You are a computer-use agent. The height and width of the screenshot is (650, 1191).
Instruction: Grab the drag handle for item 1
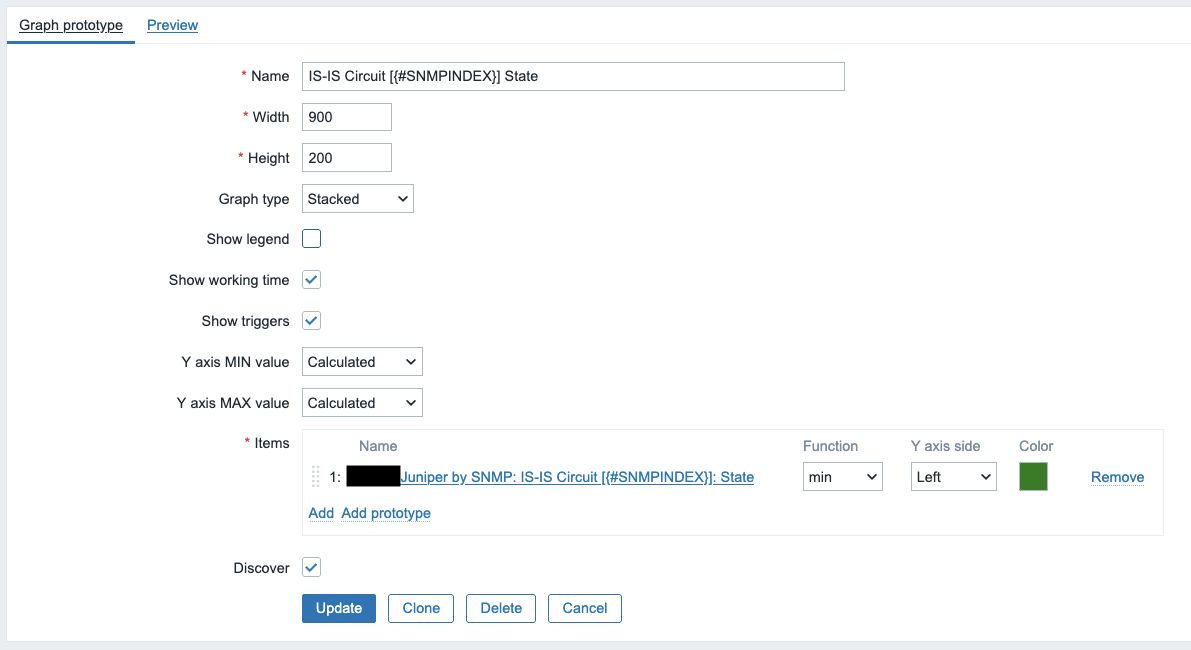(315, 477)
